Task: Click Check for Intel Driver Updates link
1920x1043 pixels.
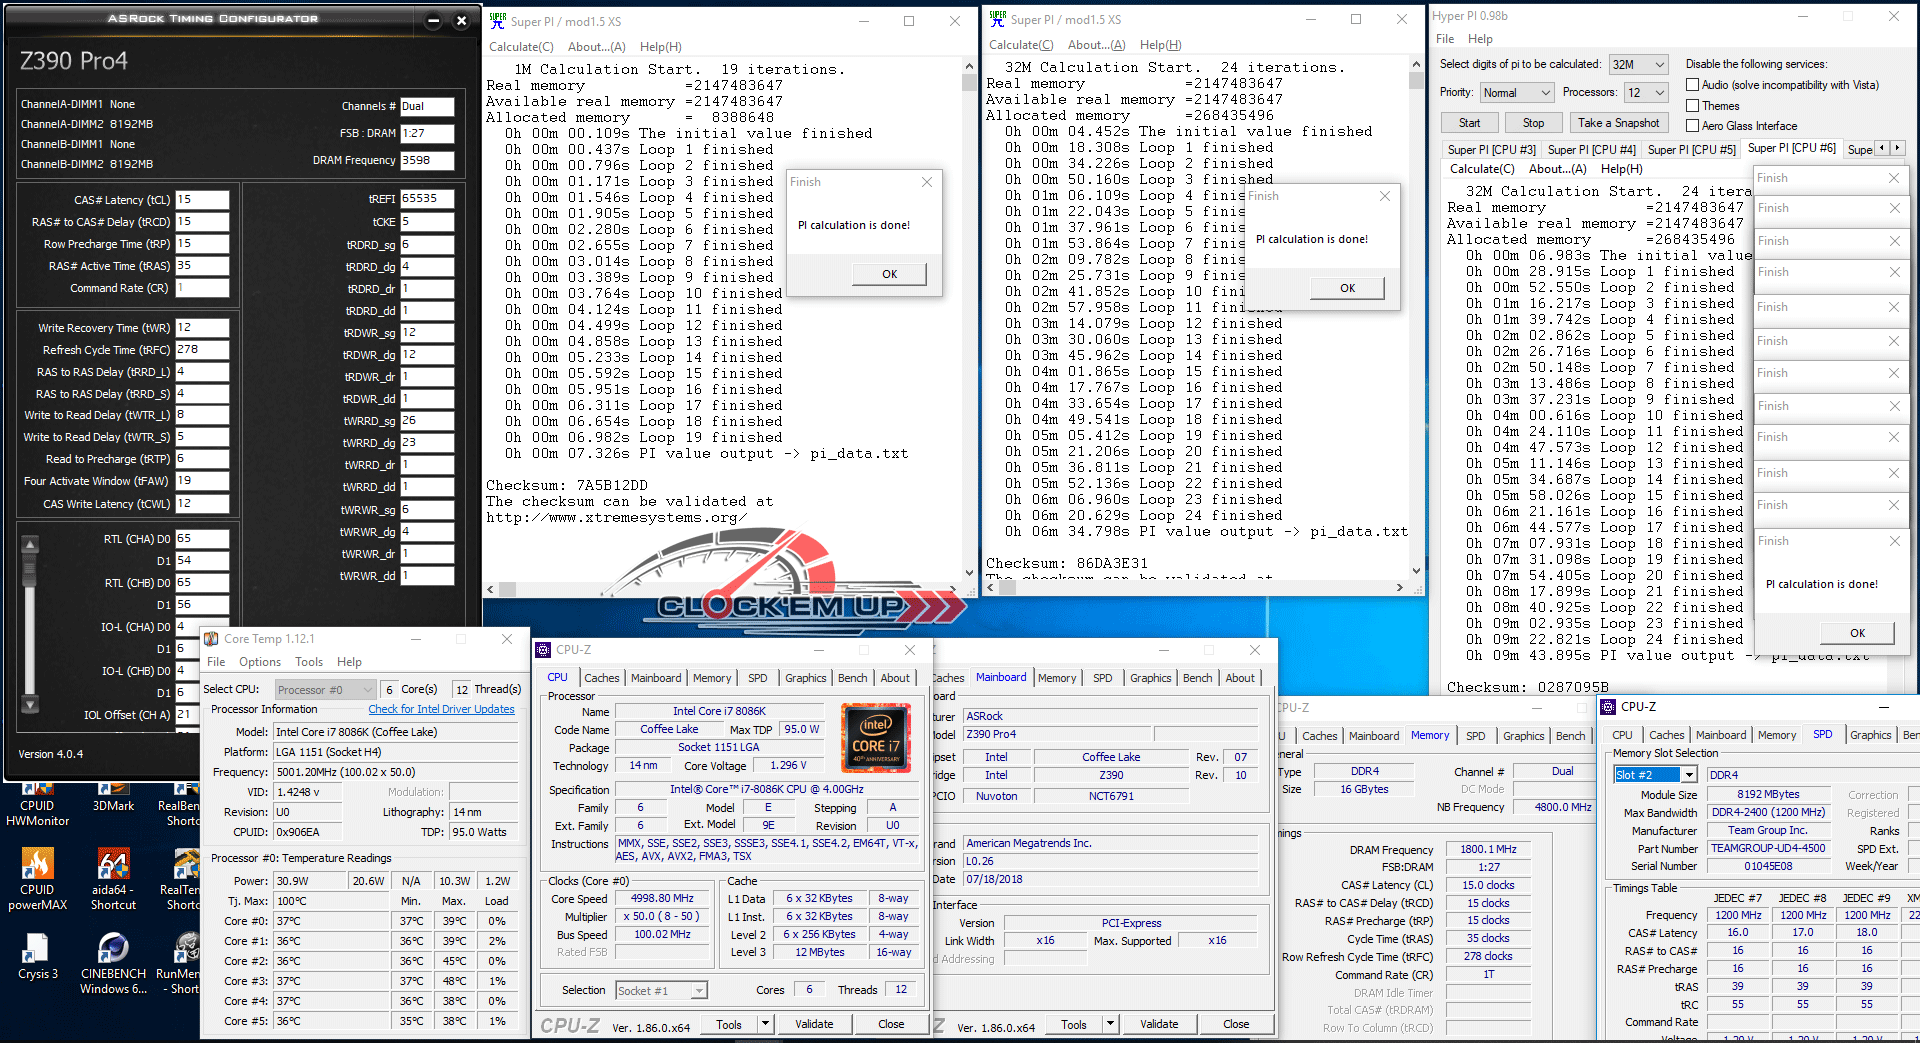Action: click(x=441, y=710)
